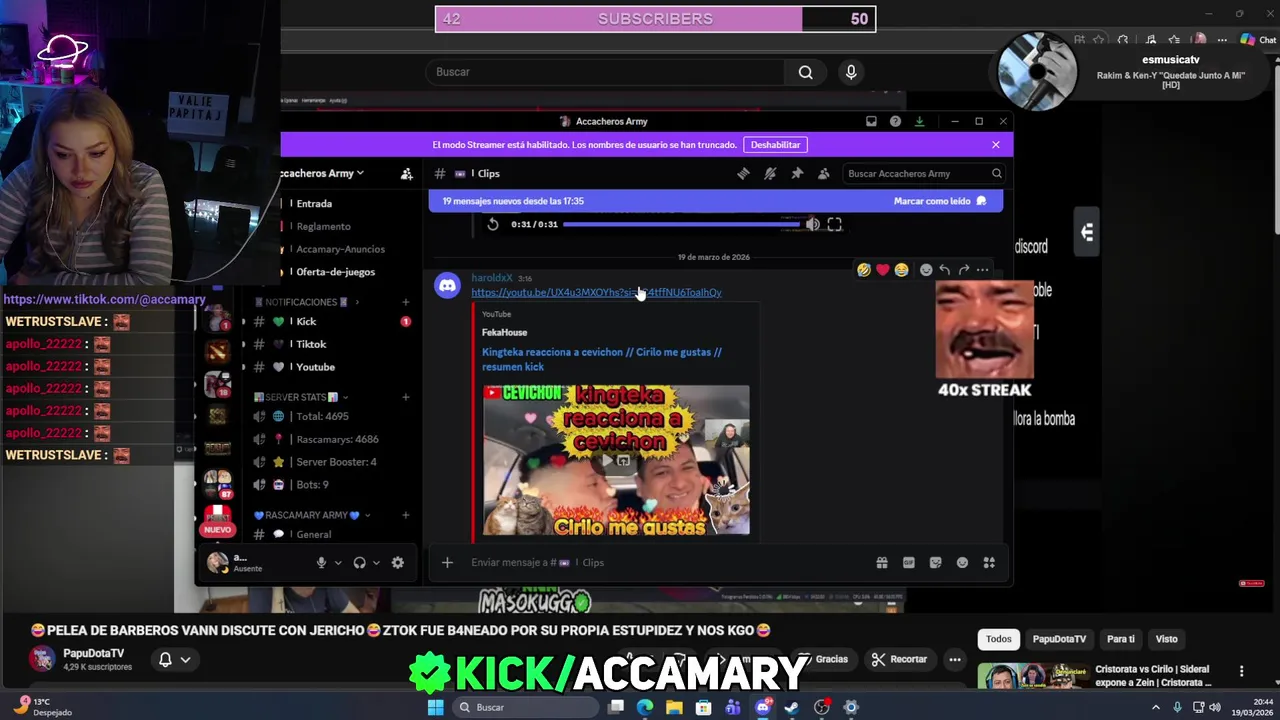This screenshot has height=720, width=1280.
Task: Expand Accacheros Army server name dropdown
Action: point(360,173)
